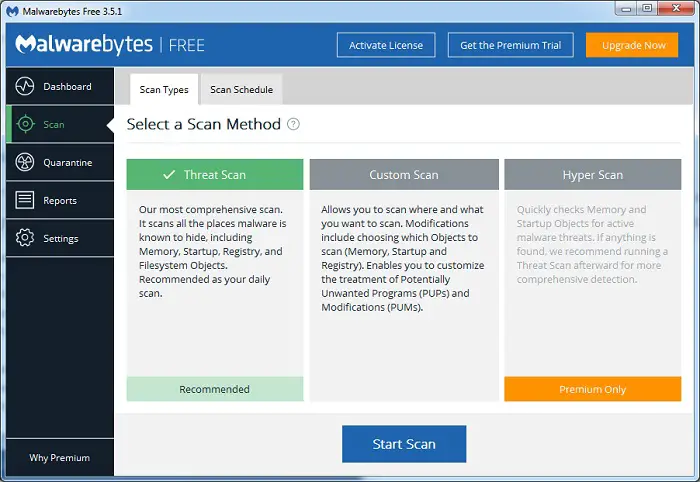
Task: Switch to the Scan Types tab
Action: (164, 89)
